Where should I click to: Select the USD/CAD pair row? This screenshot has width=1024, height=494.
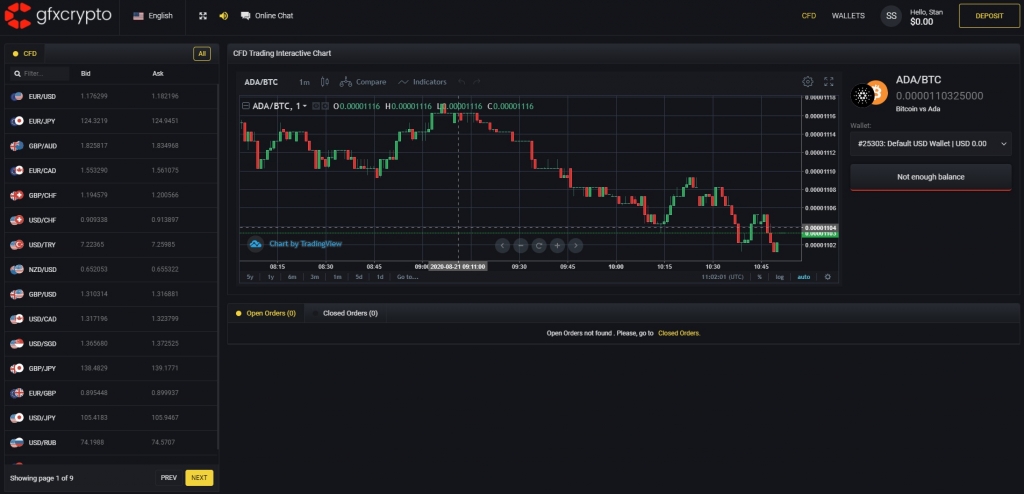[111, 319]
